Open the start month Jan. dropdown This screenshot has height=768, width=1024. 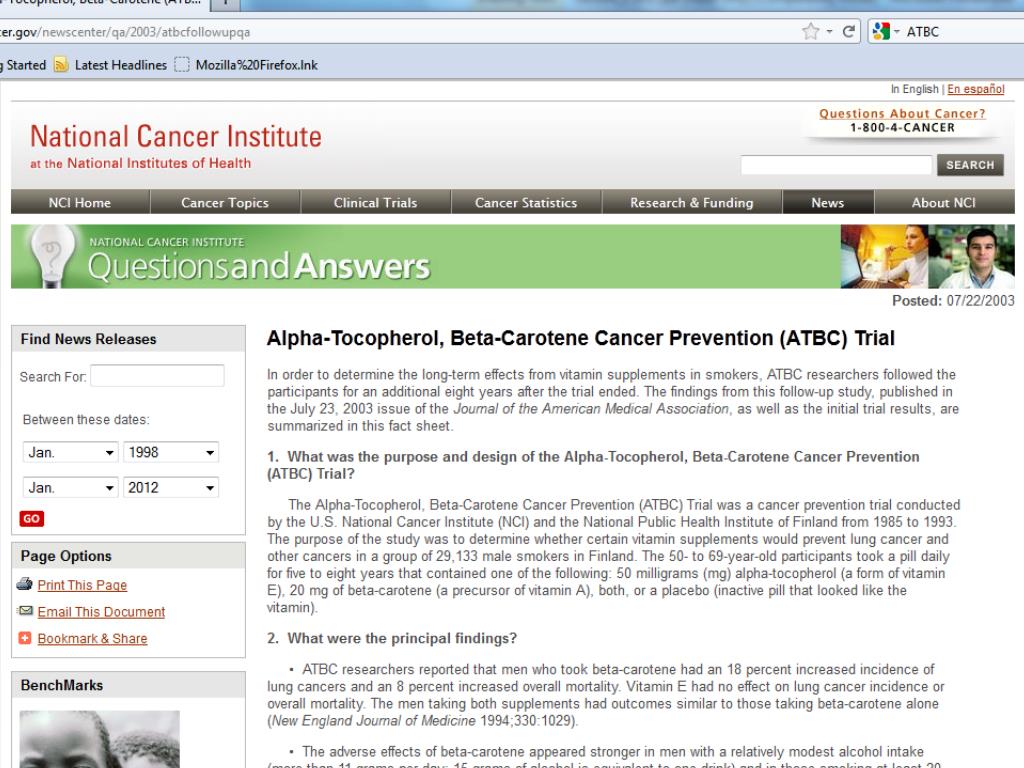pyautogui.click(x=71, y=452)
